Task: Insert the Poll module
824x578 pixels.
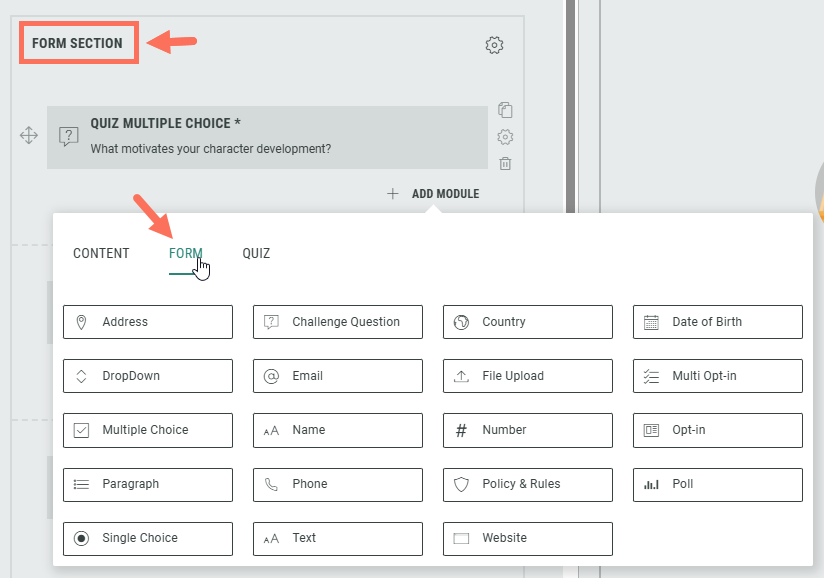Action: [x=718, y=484]
